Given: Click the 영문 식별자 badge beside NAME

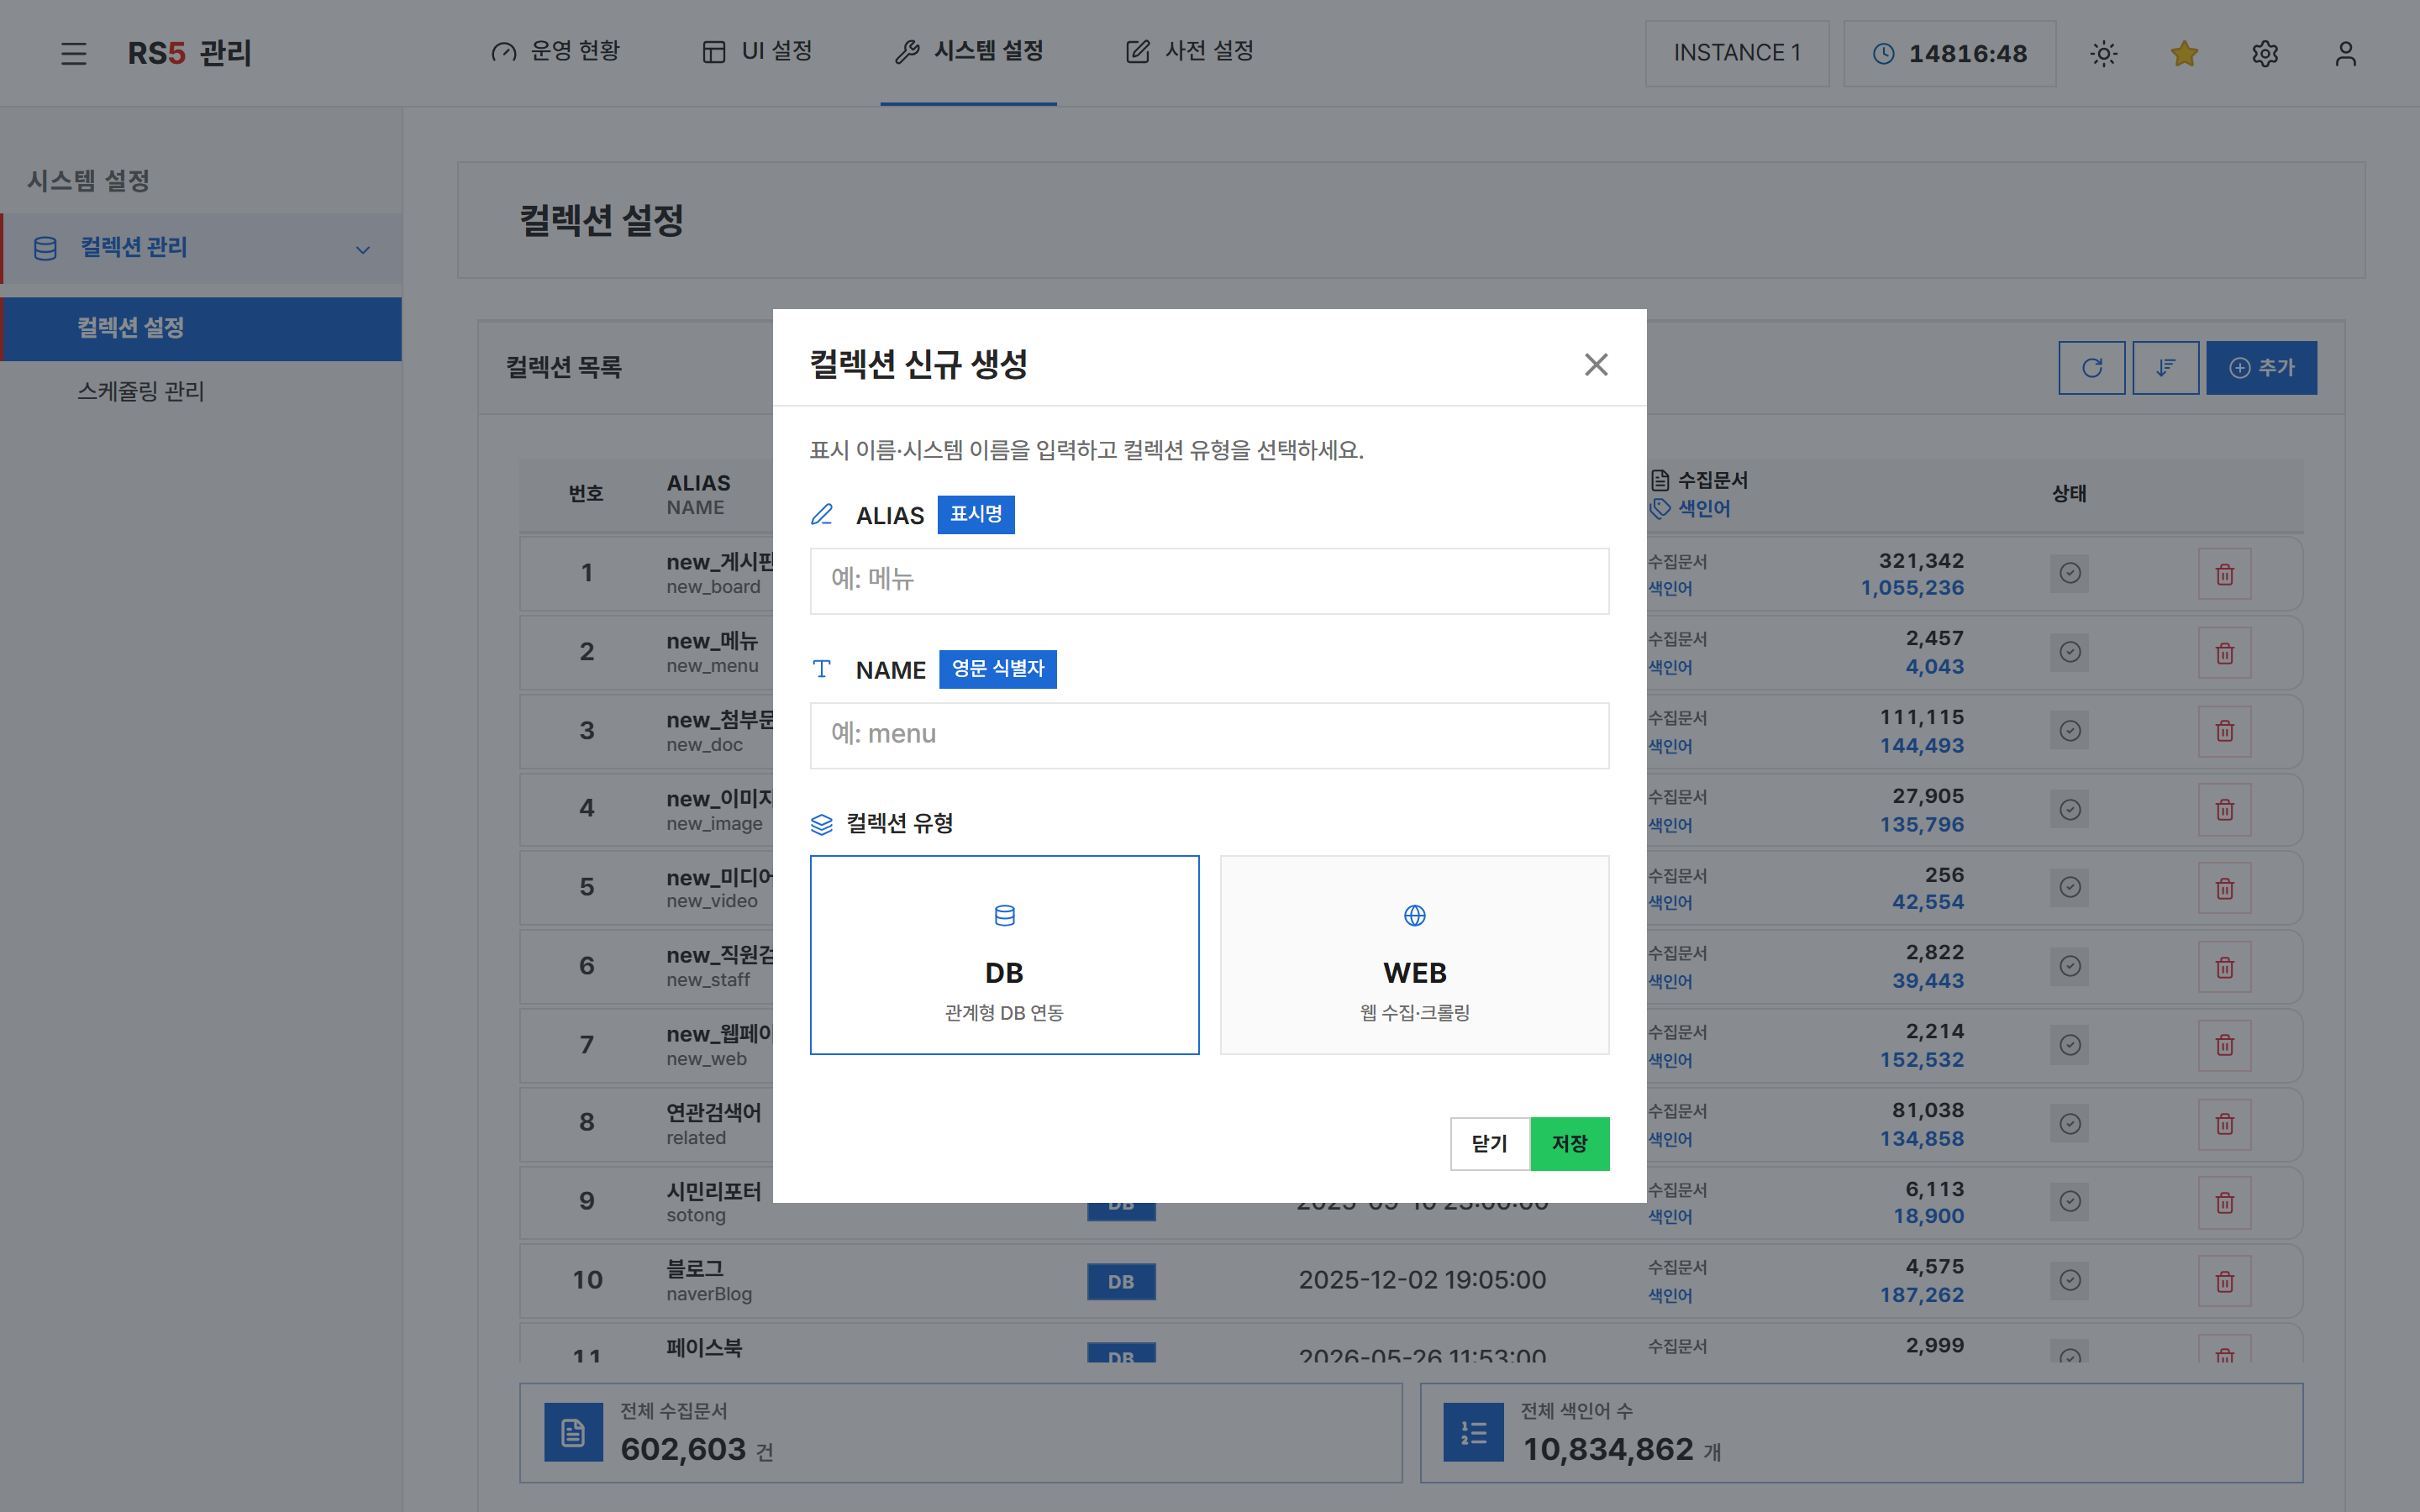Looking at the screenshot, I should [998, 669].
